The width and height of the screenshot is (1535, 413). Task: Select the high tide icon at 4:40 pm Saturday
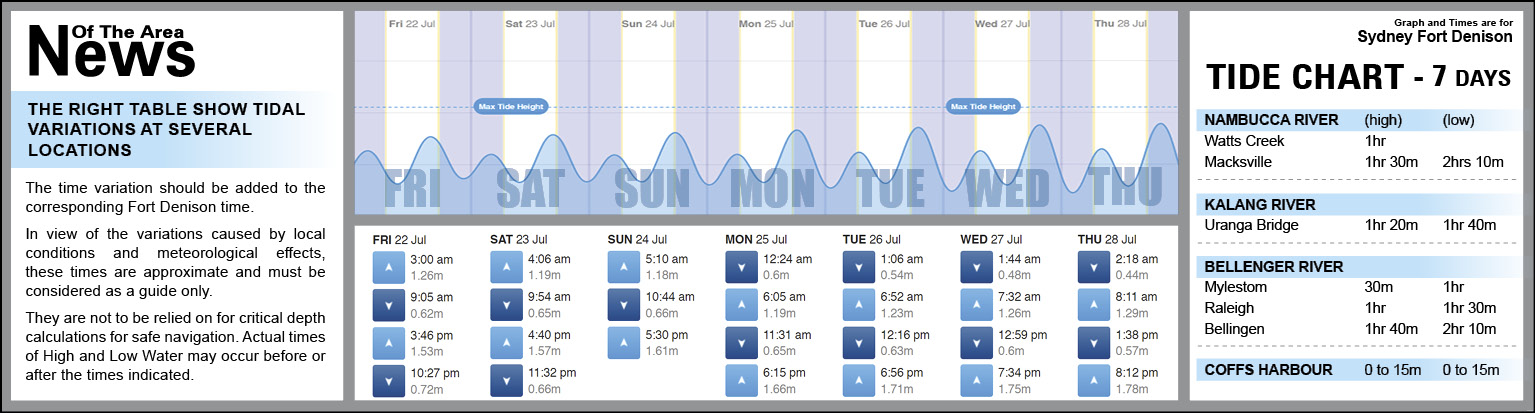click(x=506, y=343)
